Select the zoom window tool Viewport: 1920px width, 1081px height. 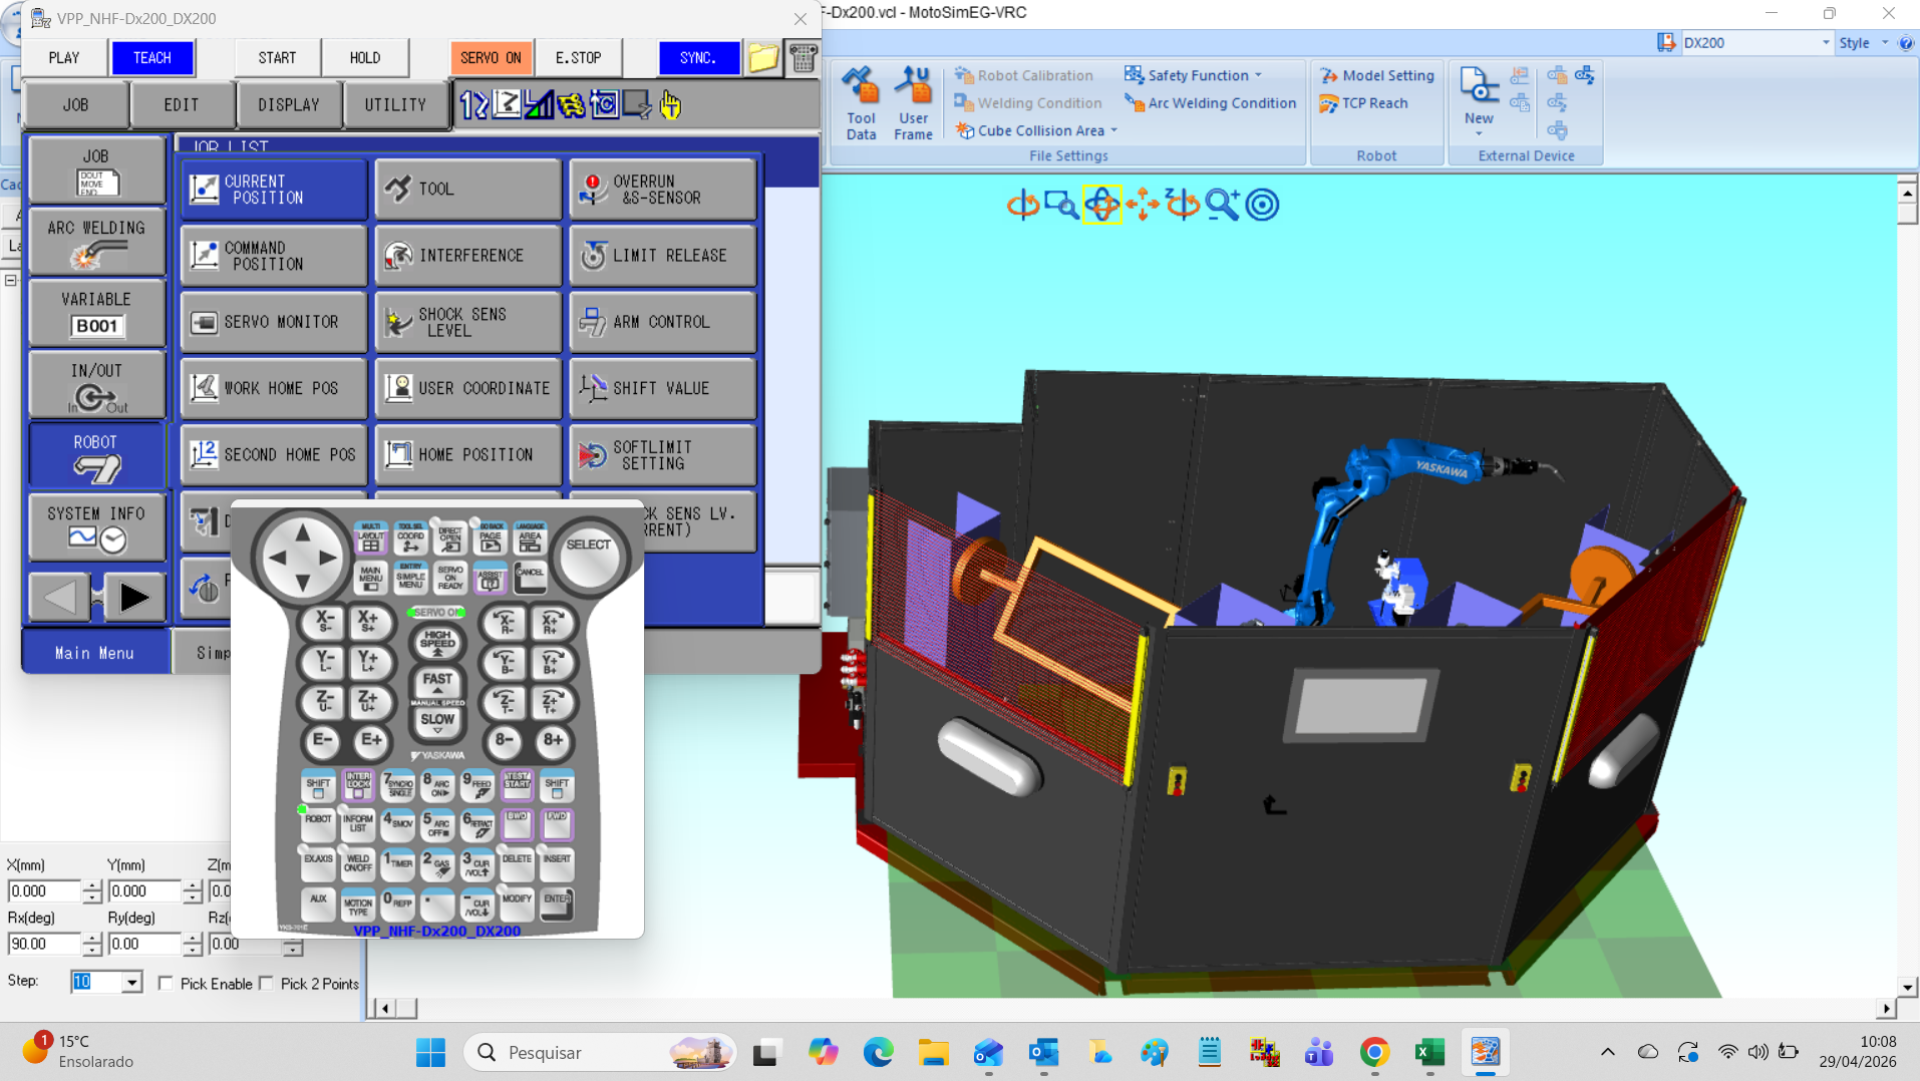pyautogui.click(x=1061, y=205)
